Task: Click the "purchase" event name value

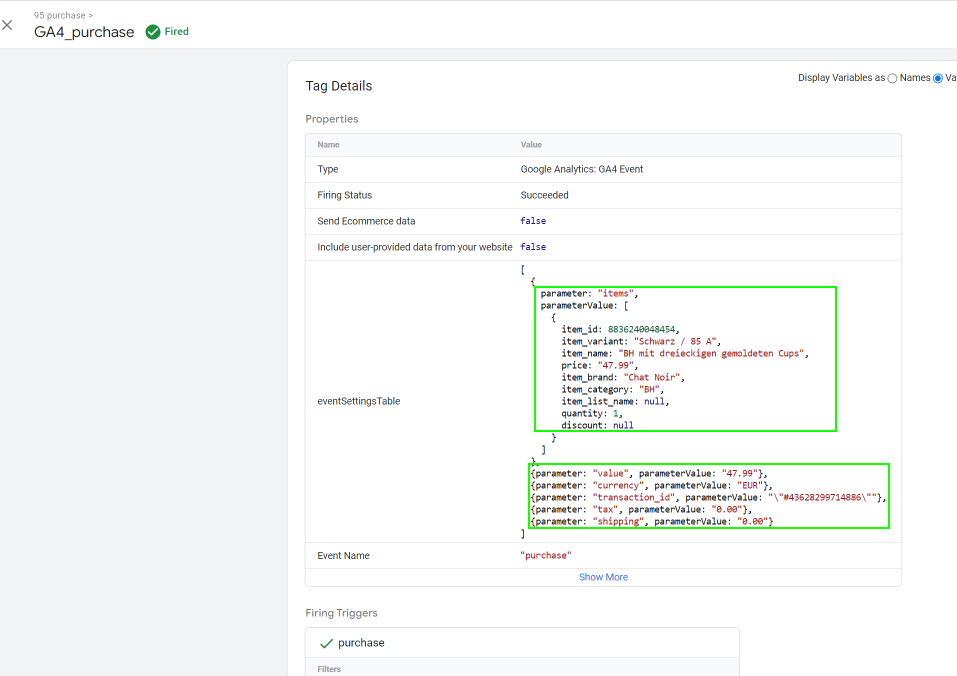Action: coord(546,556)
